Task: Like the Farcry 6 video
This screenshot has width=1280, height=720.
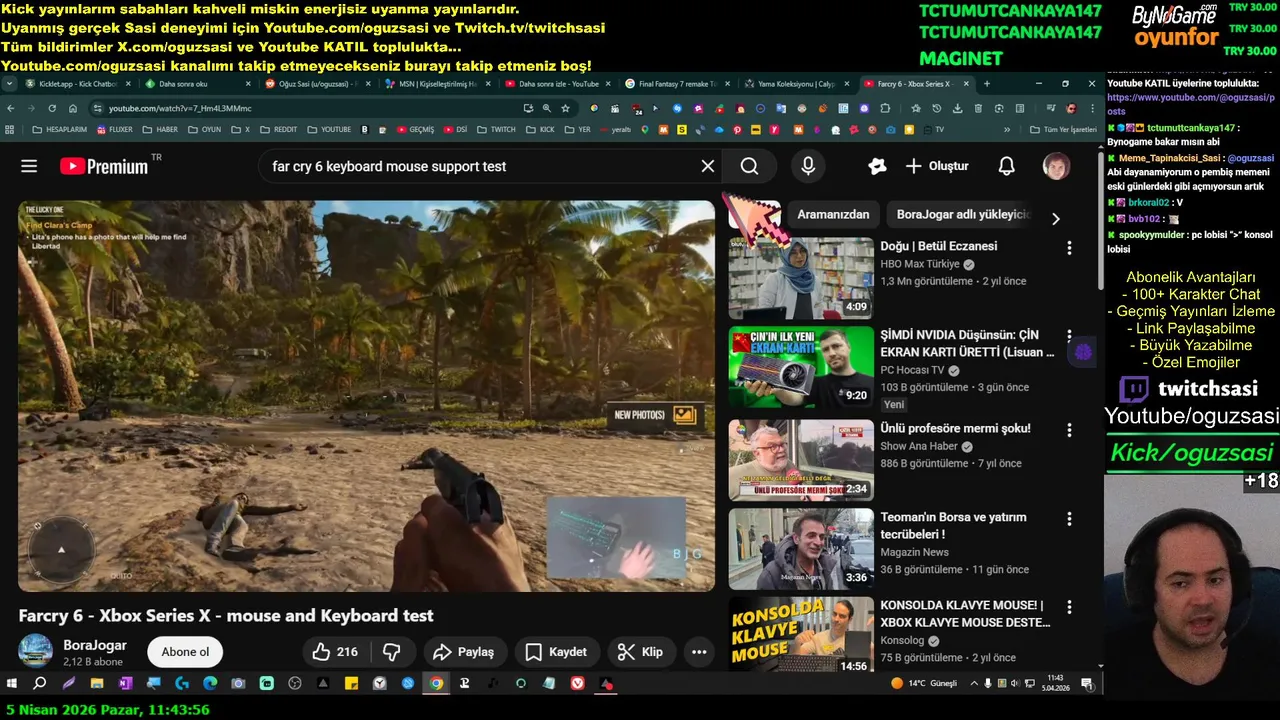Action: click(335, 652)
